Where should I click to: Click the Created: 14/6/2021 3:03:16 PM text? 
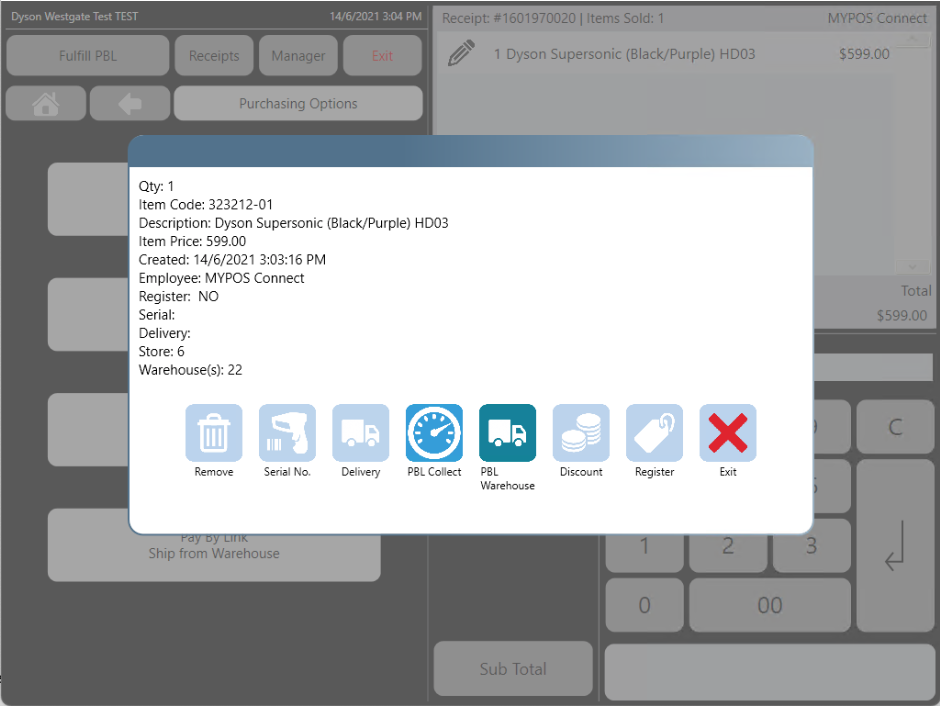[x=232, y=260]
